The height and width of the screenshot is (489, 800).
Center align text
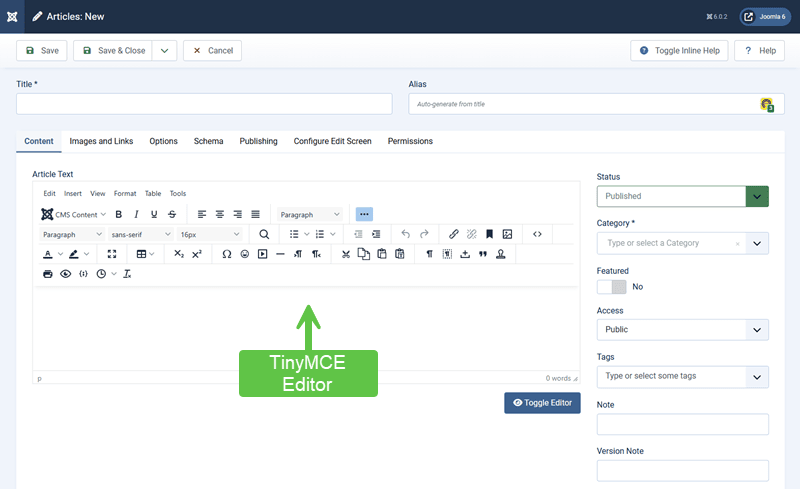[x=220, y=214]
